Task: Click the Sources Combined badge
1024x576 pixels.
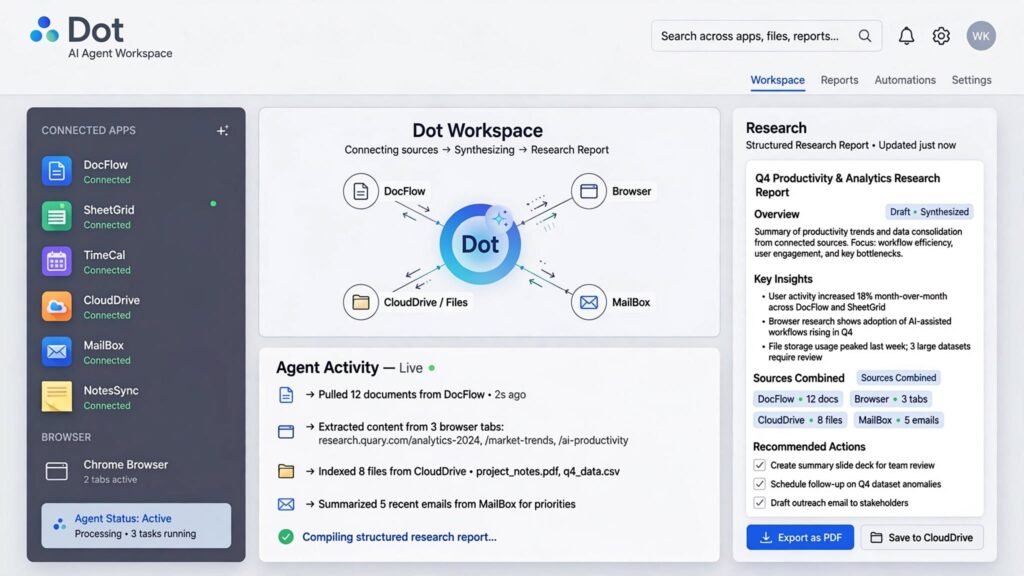Action: [898, 377]
